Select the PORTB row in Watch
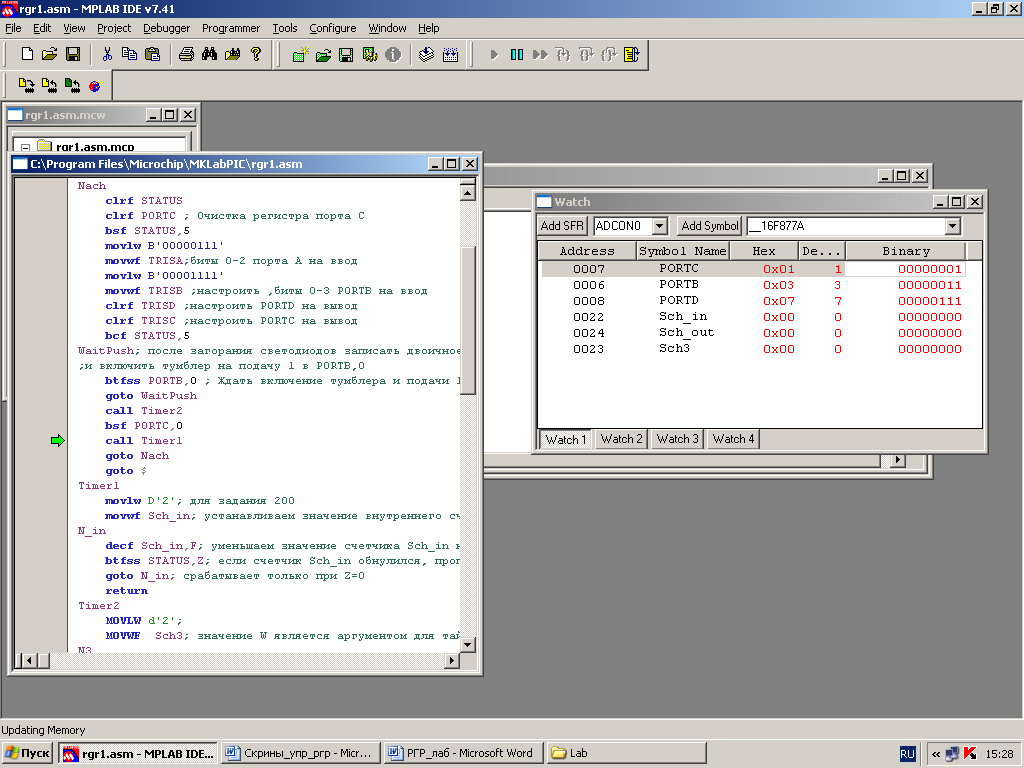 coord(753,285)
